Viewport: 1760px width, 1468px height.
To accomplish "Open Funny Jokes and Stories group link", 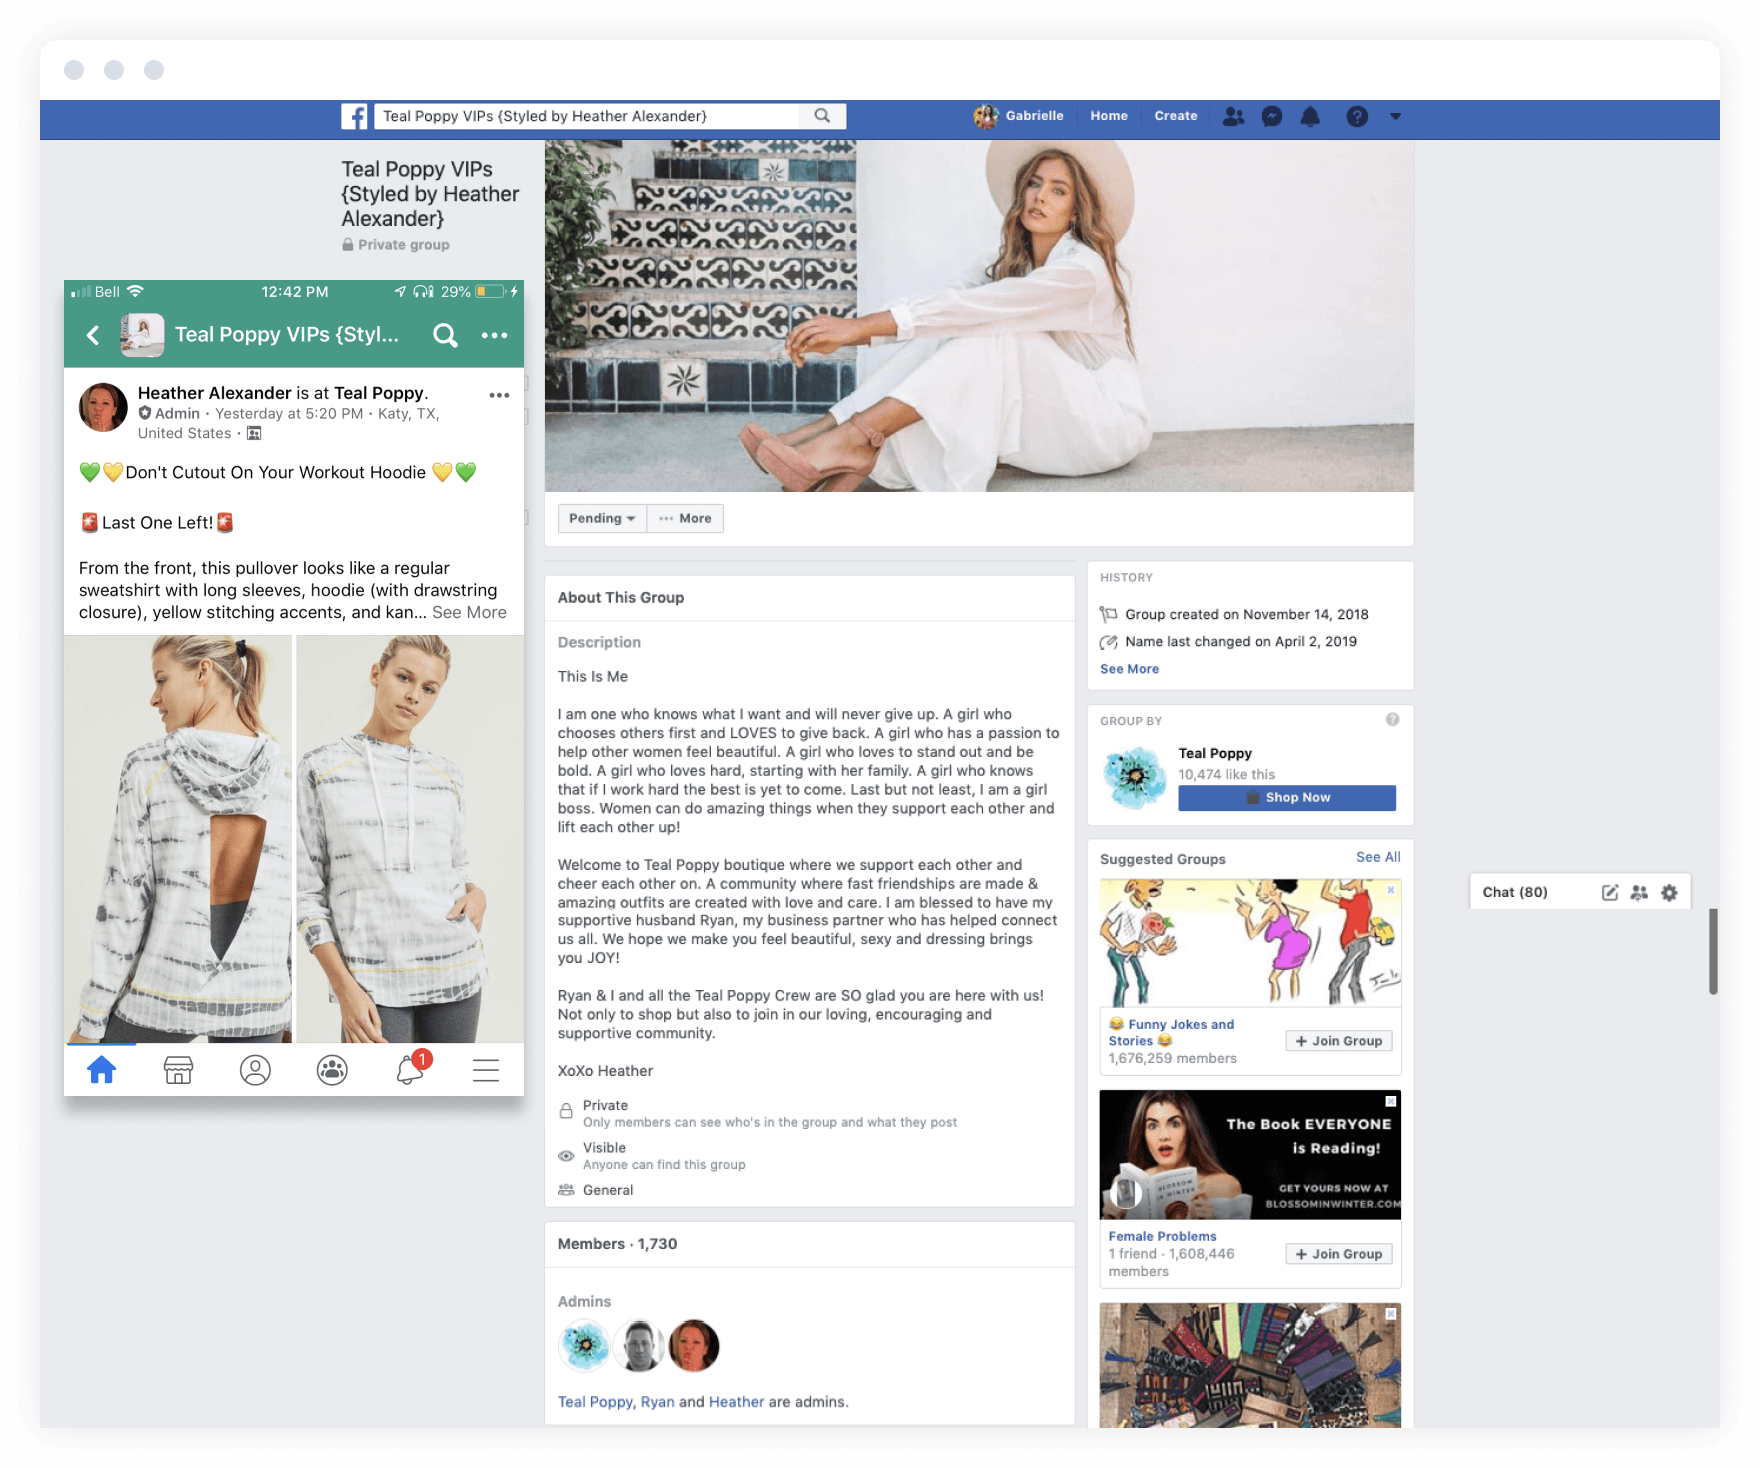I will coord(1171,1032).
